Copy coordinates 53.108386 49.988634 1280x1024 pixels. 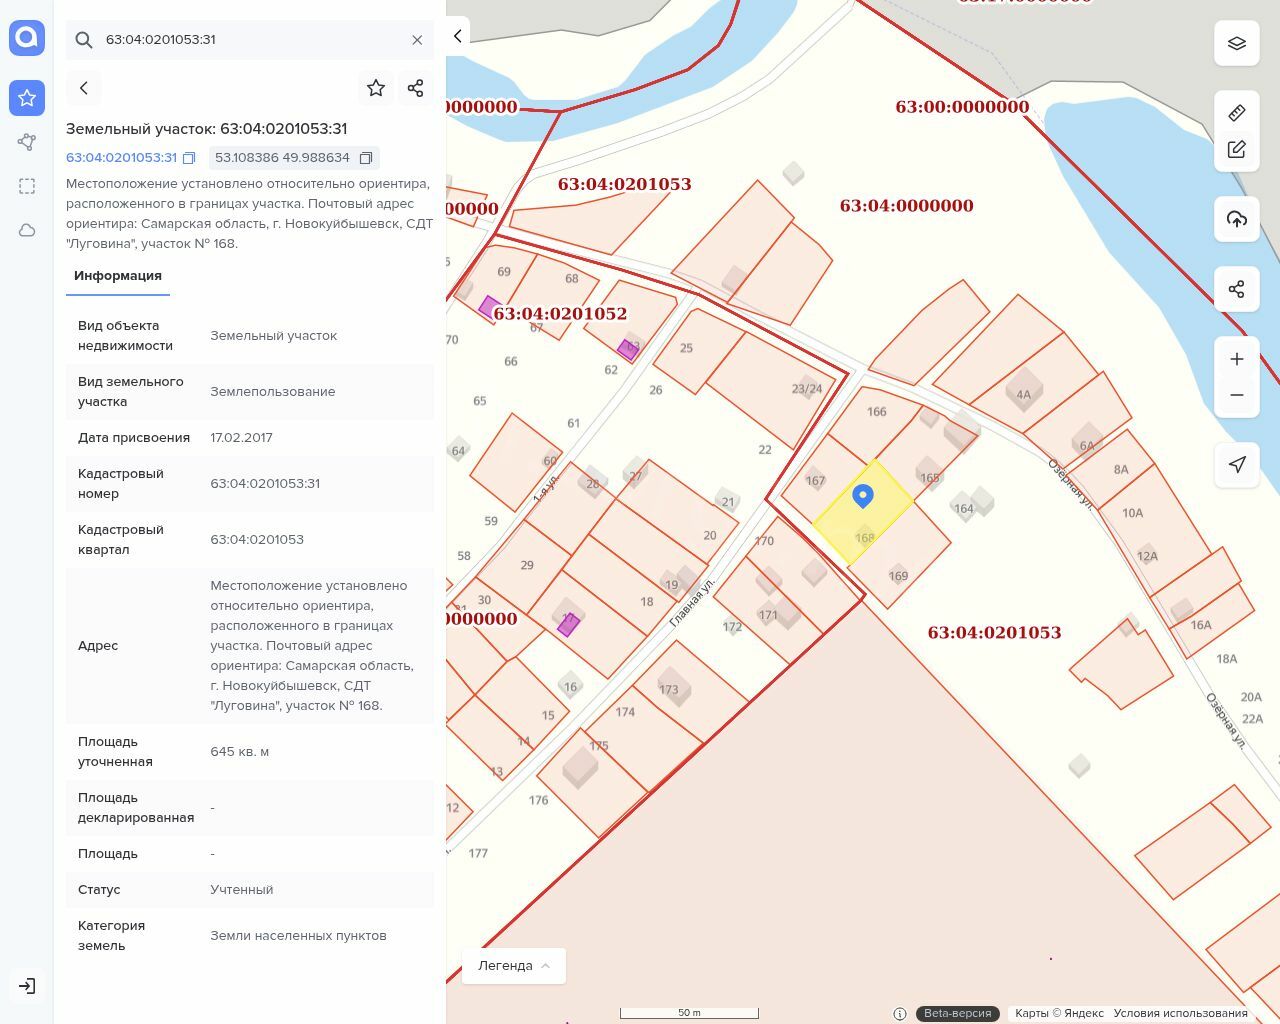tap(366, 158)
